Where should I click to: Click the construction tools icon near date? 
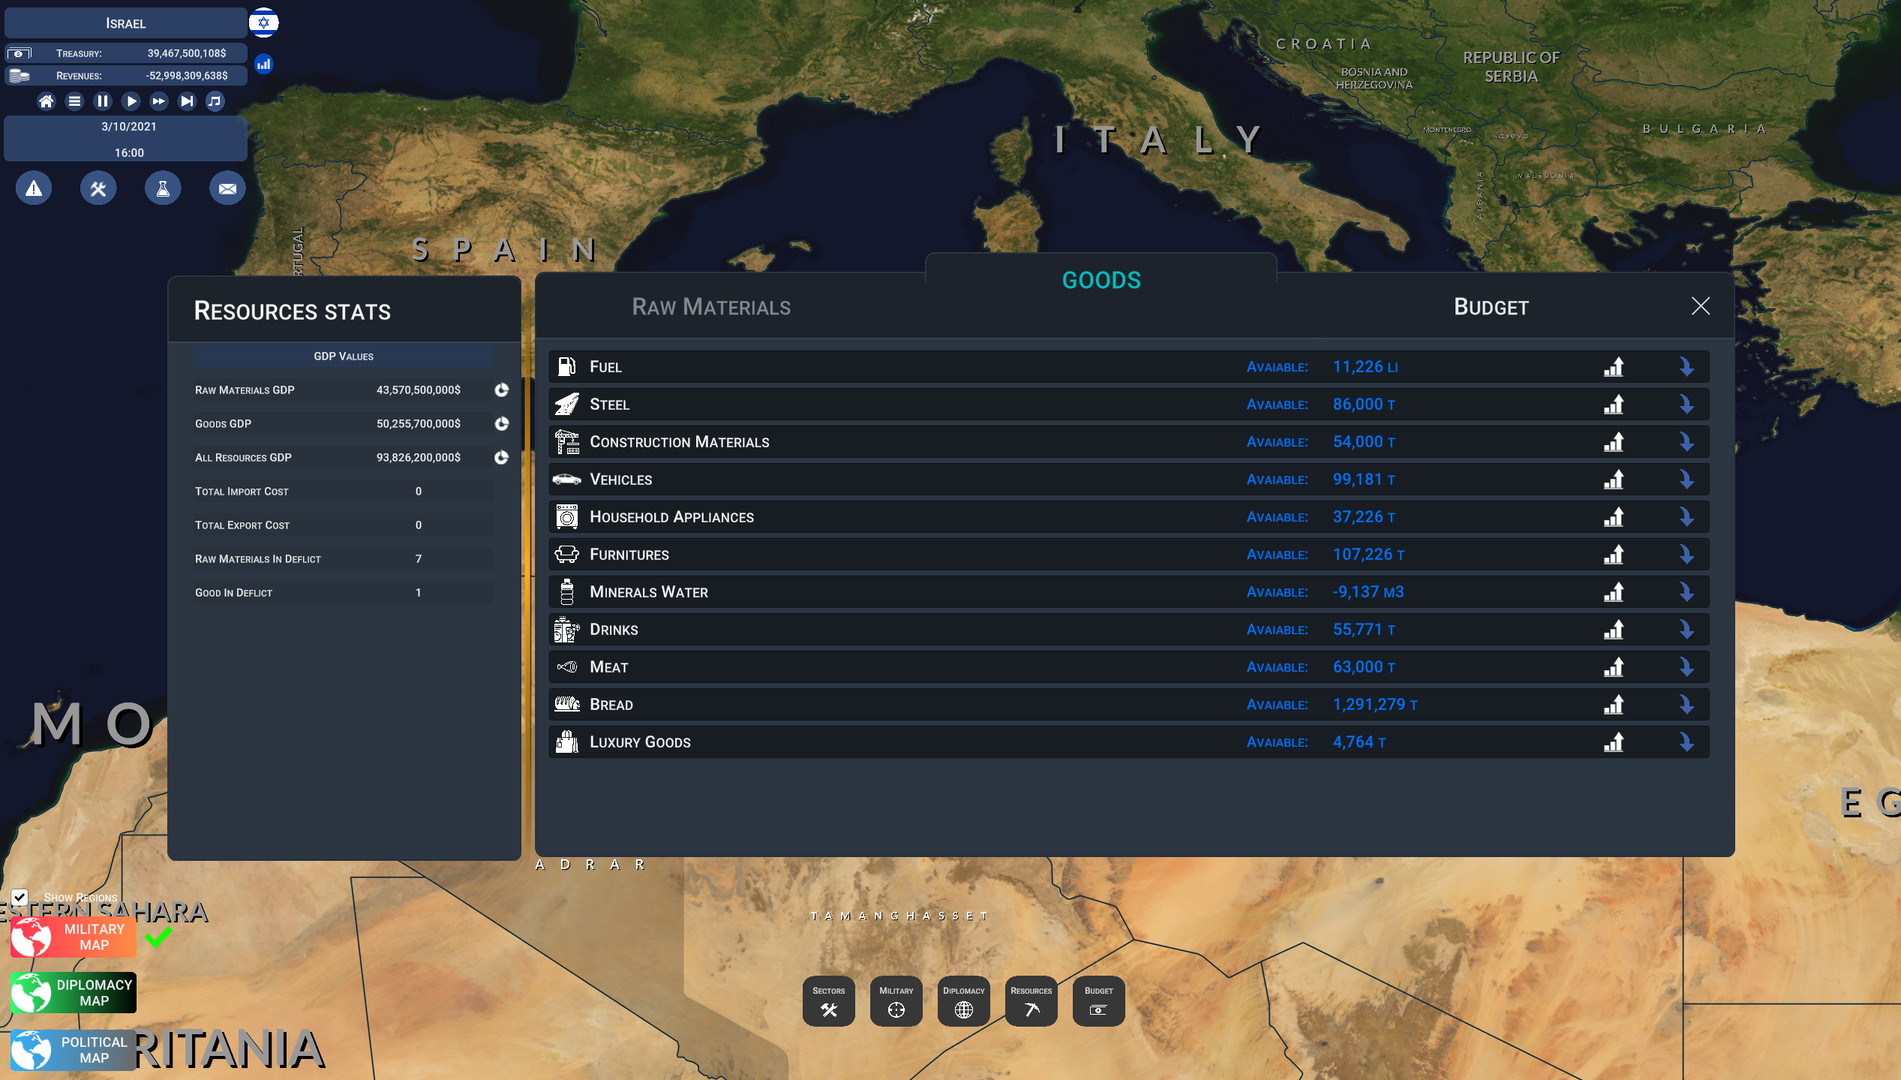click(98, 188)
